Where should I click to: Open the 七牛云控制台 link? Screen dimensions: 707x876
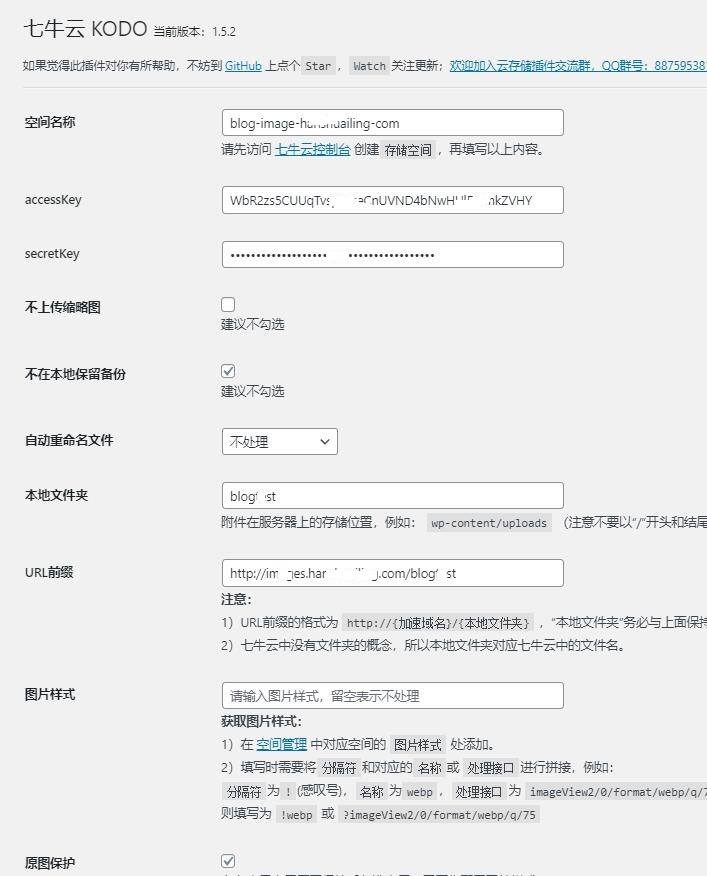tap(312, 150)
